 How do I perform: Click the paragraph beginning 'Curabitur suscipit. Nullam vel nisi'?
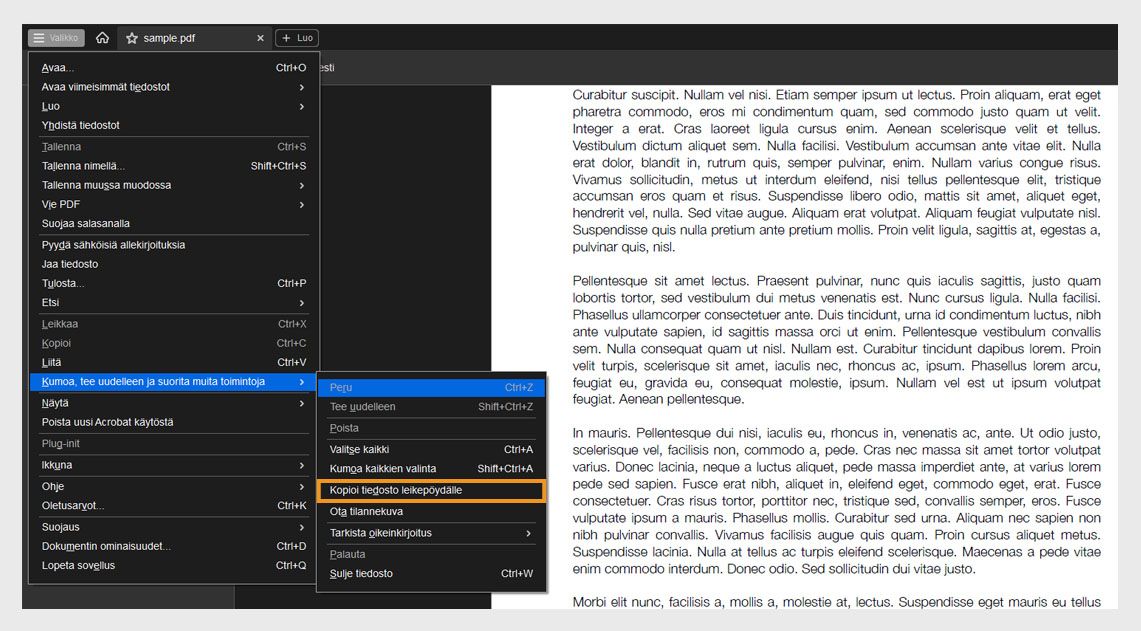(x=836, y=171)
